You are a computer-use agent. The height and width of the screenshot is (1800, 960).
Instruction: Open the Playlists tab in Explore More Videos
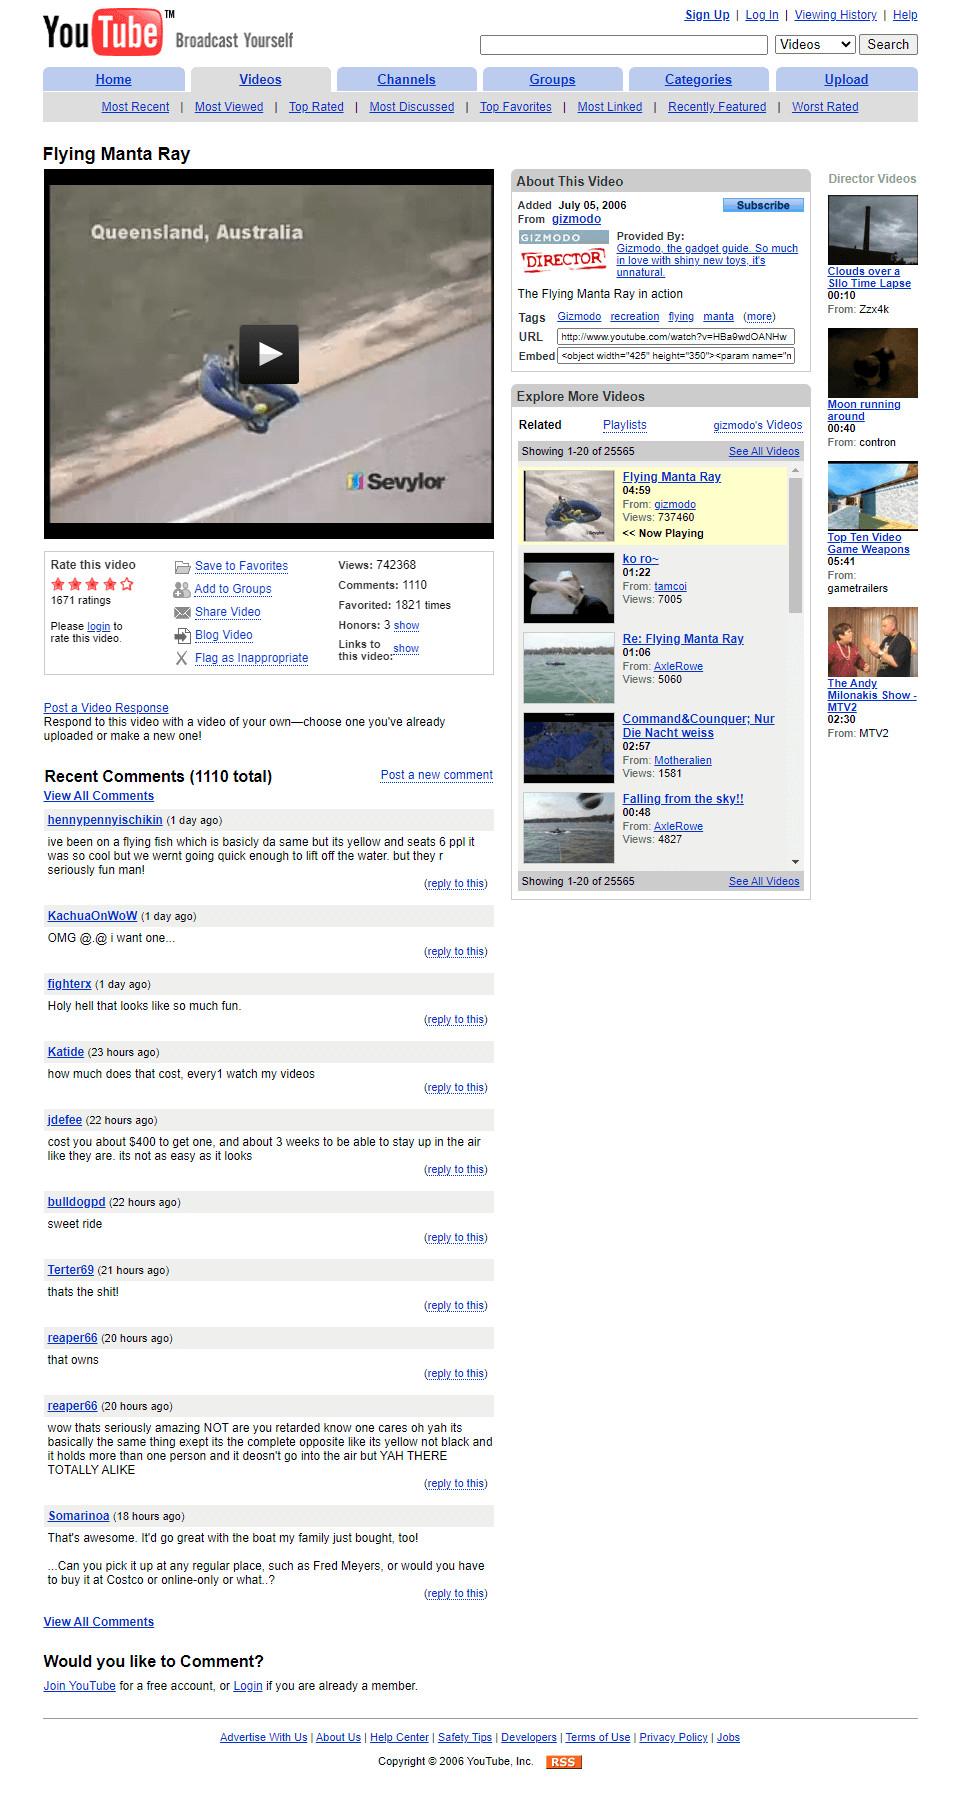pos(625,424)
